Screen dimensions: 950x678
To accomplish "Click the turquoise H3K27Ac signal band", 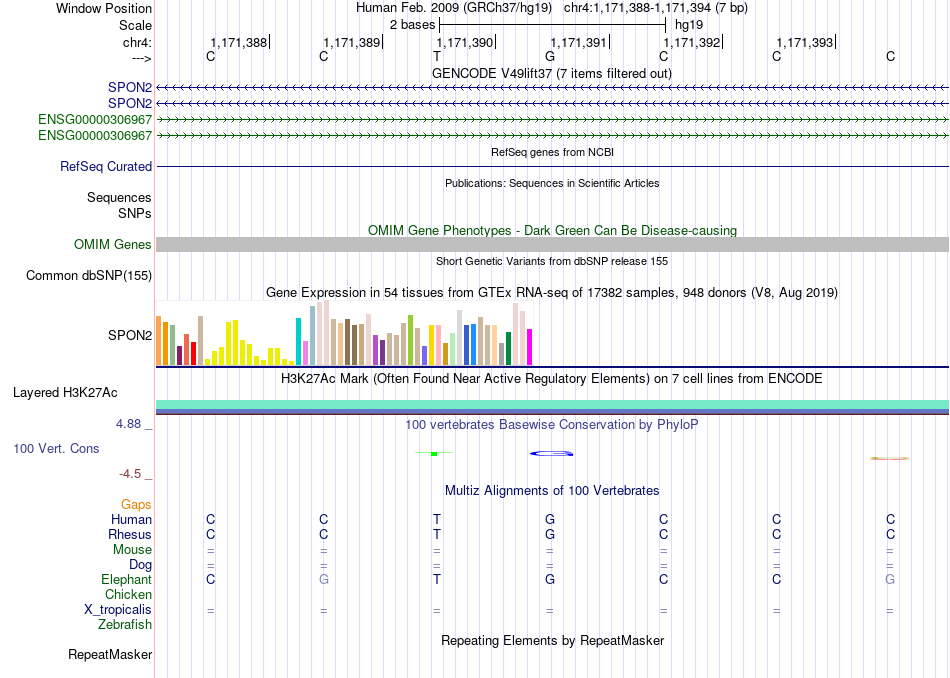I will pos(552,404).
